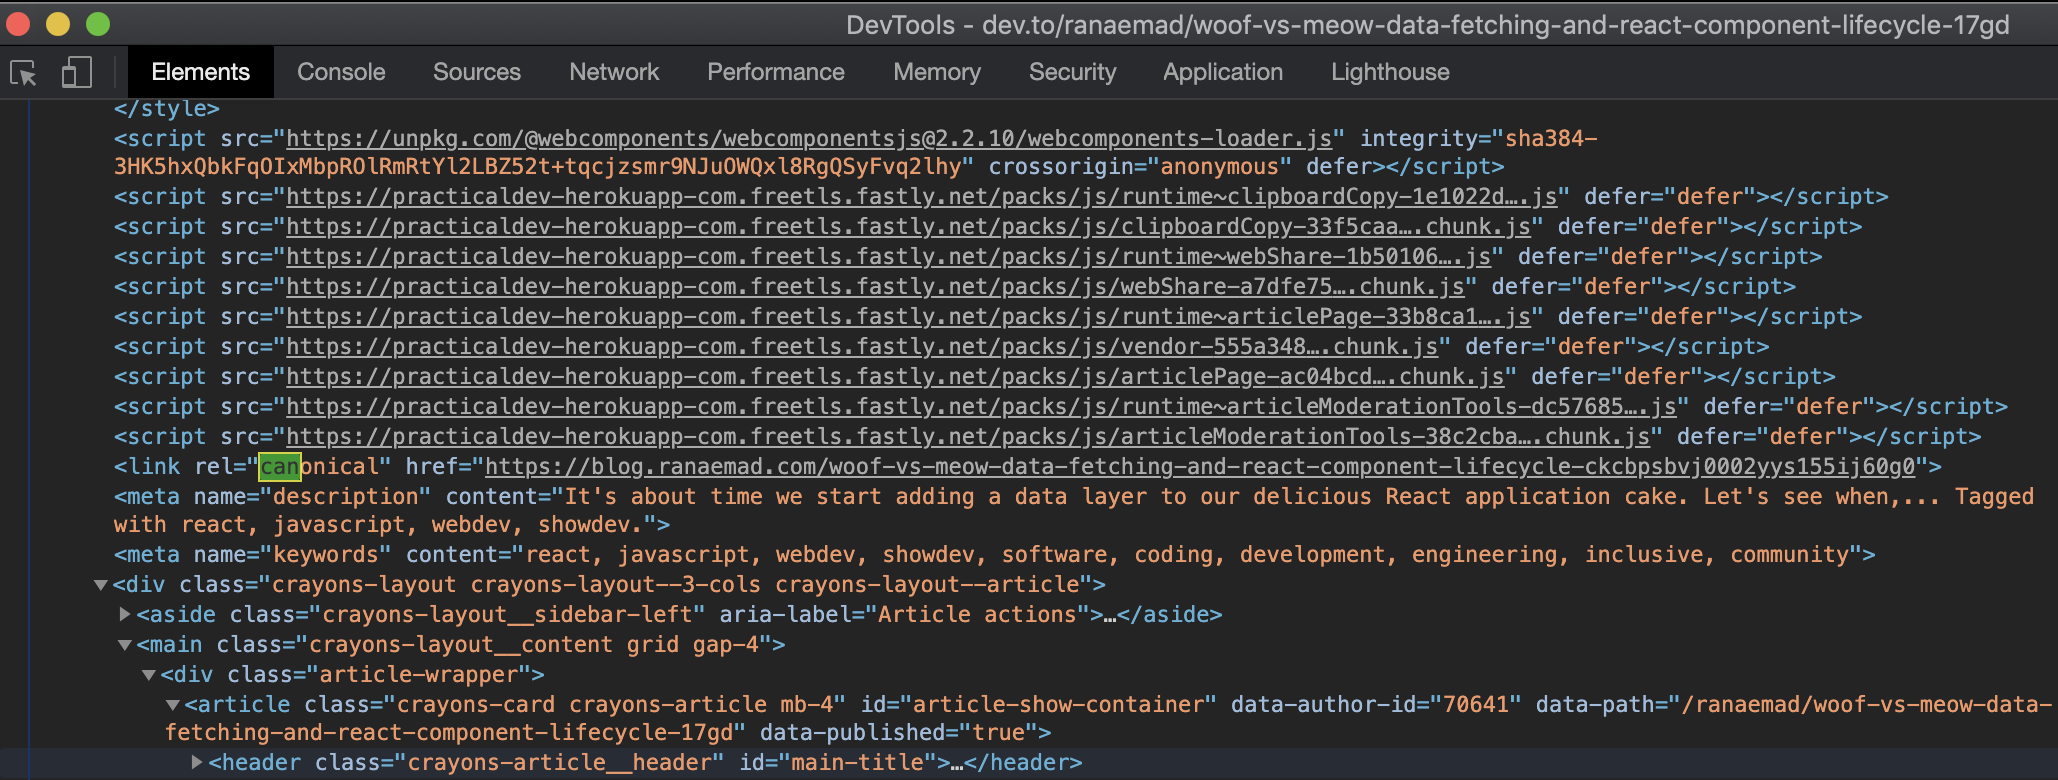Click the green fullscreen window button
The width and height of the screenshot is (2058, 780).
click(98, 24)
